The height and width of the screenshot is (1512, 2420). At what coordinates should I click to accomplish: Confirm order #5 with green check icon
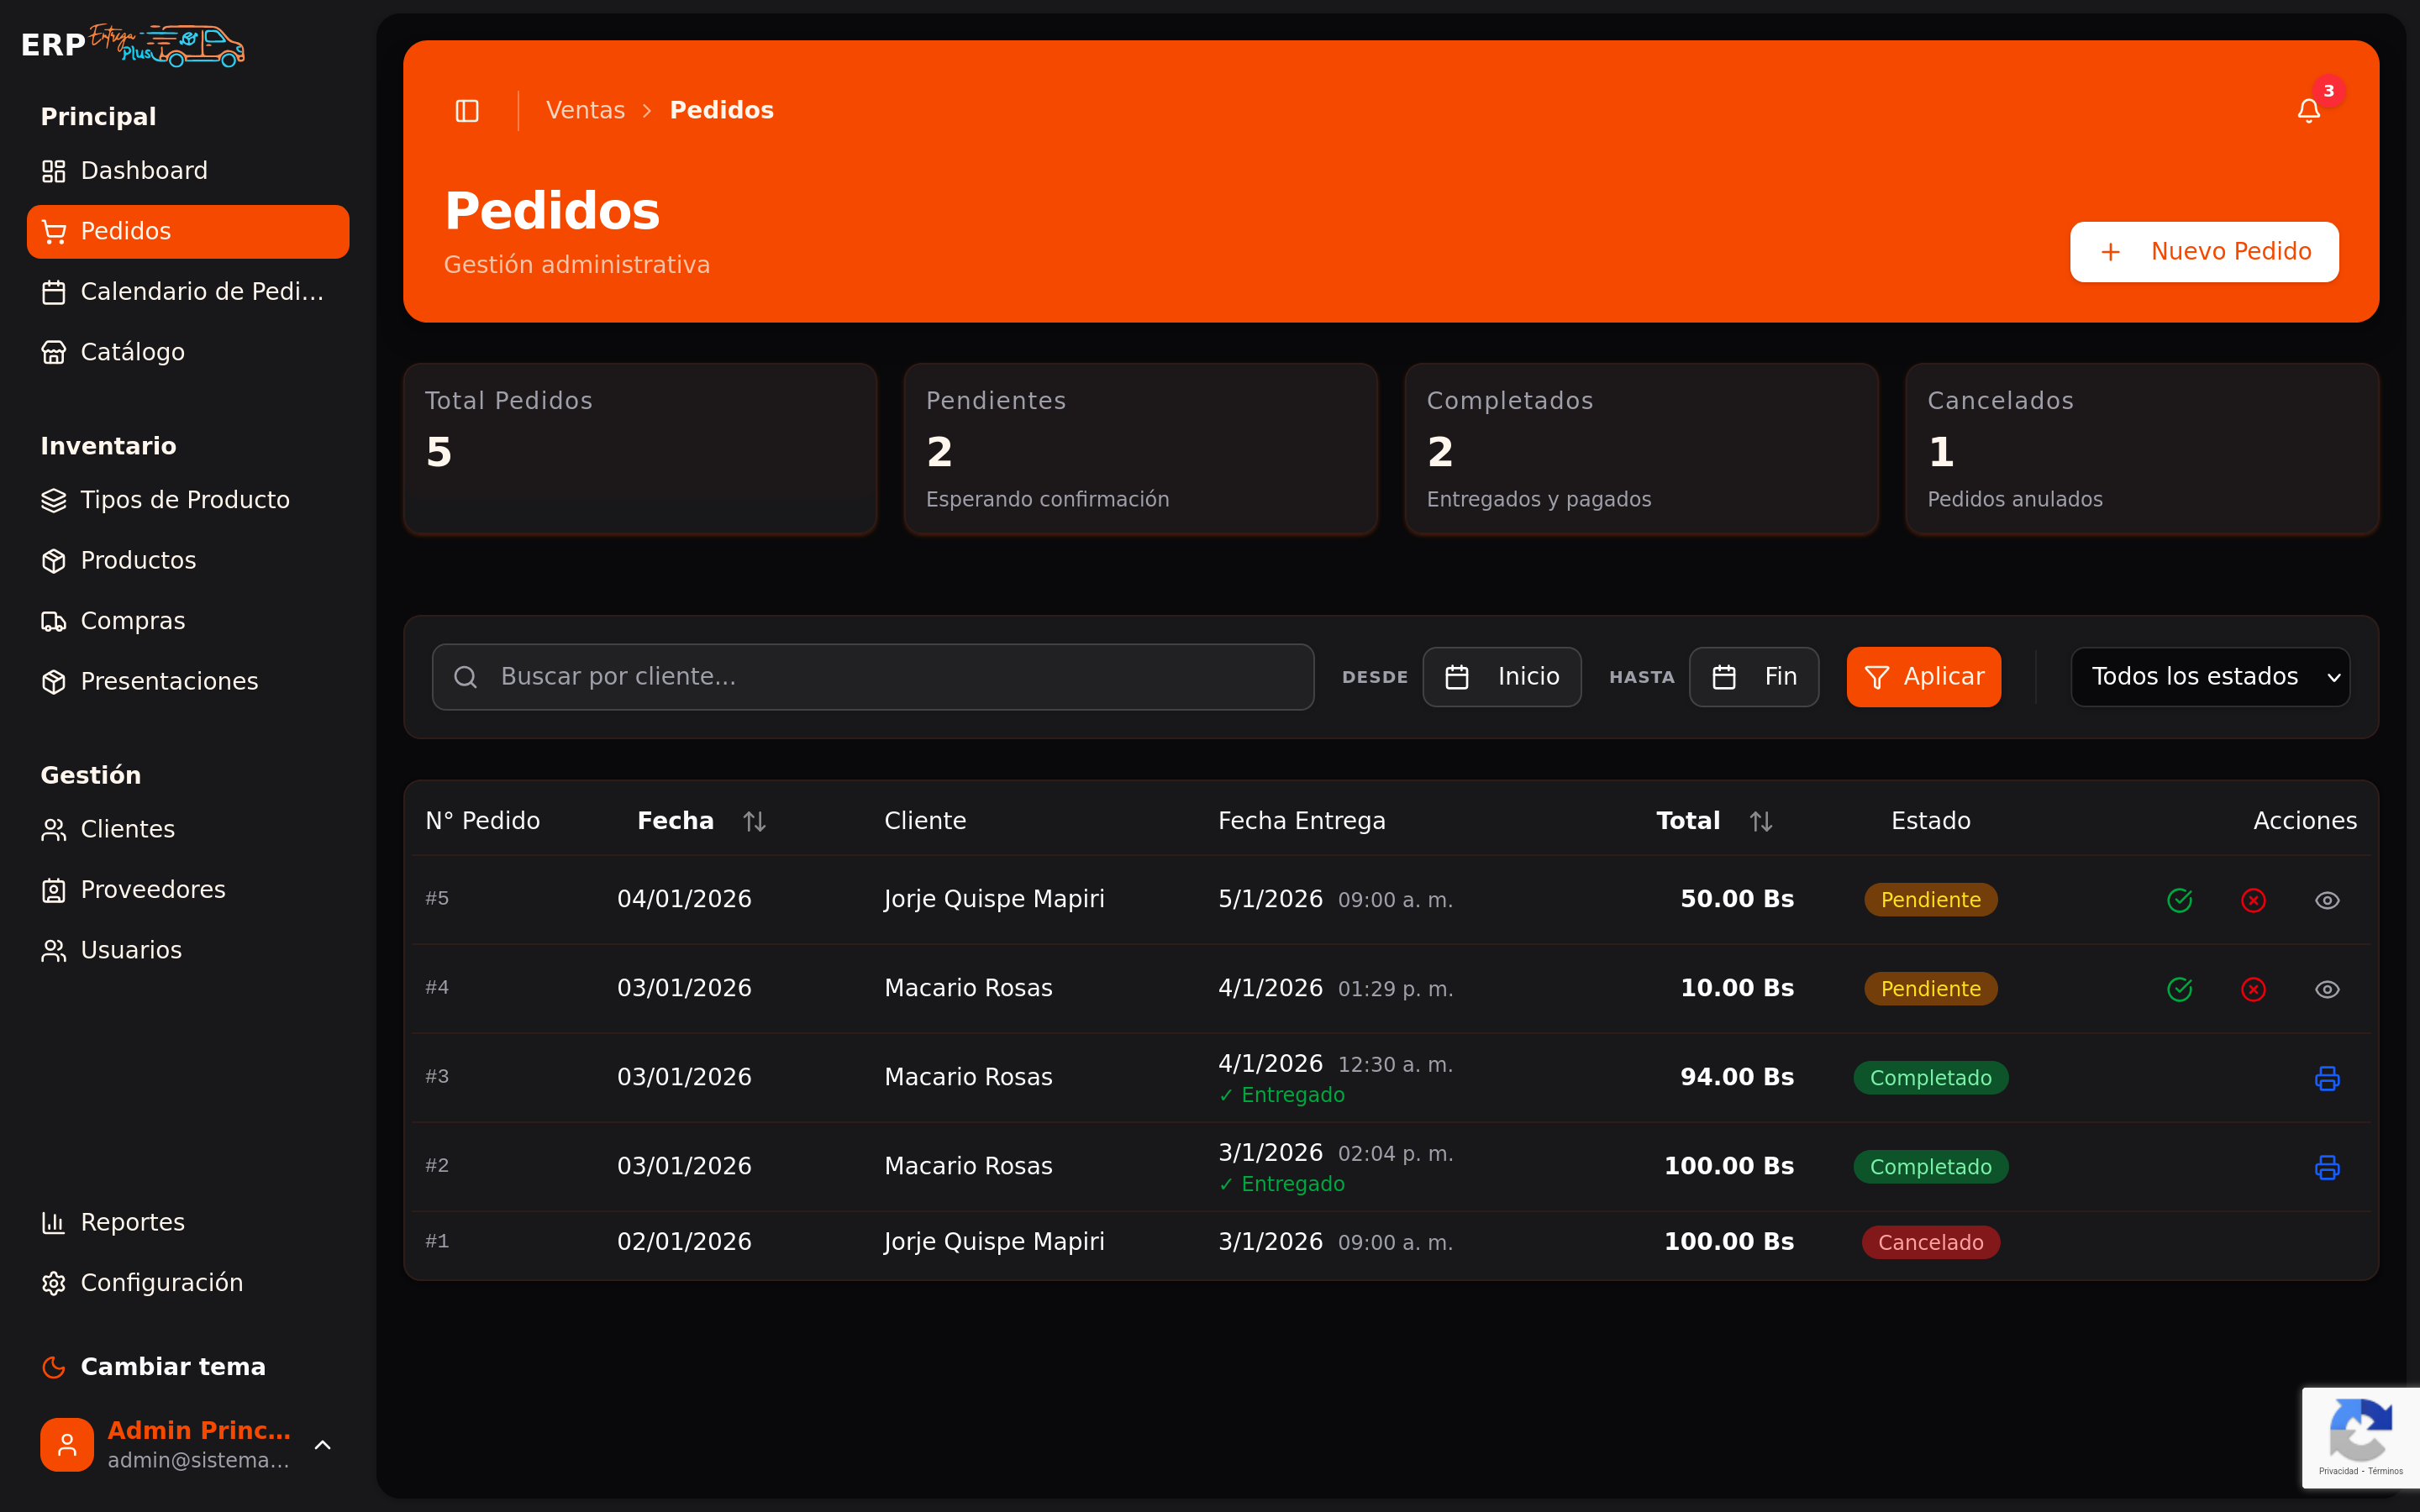pos(2179,900)
